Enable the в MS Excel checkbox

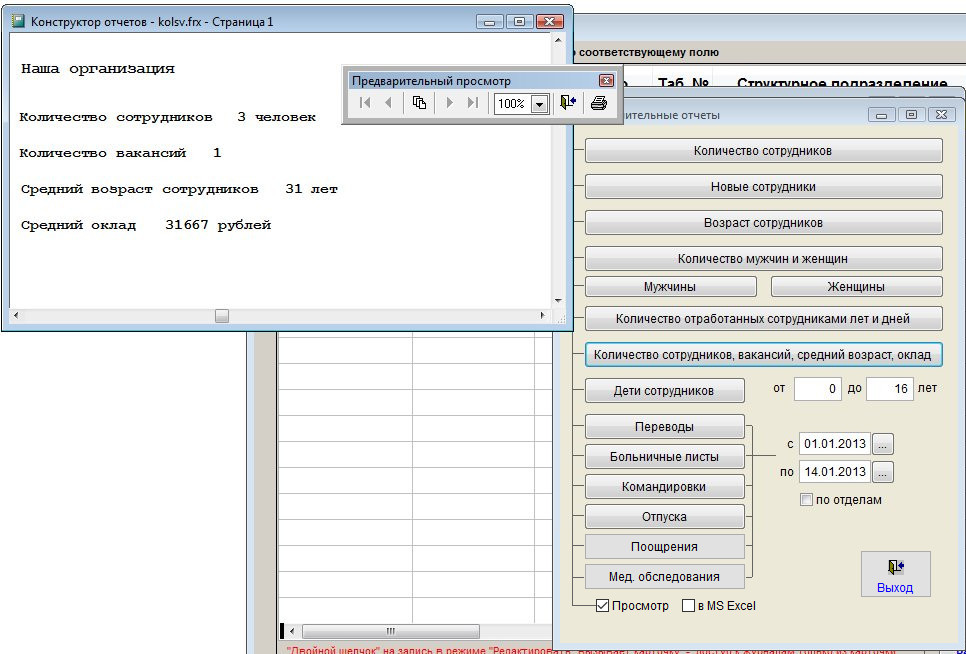click(x=689, y=606)
